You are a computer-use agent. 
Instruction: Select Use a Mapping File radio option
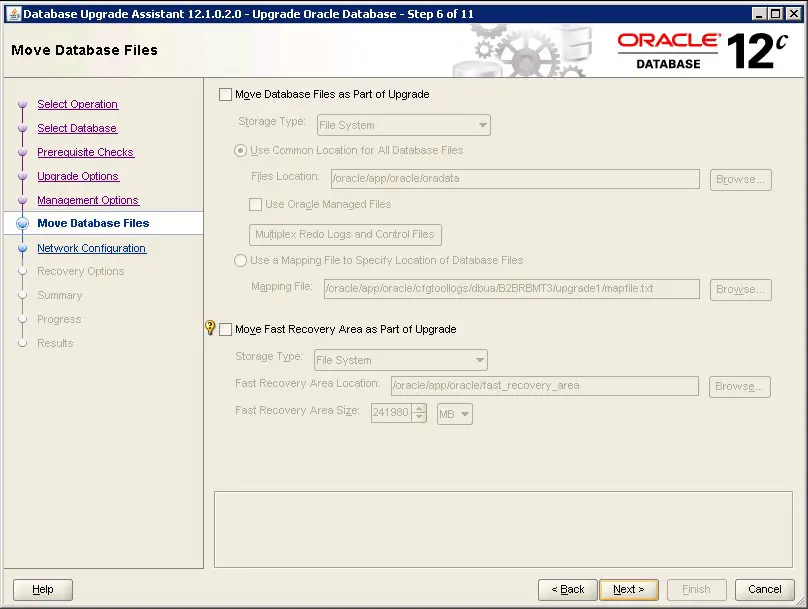pyautogui.click(x=240, y=261)
